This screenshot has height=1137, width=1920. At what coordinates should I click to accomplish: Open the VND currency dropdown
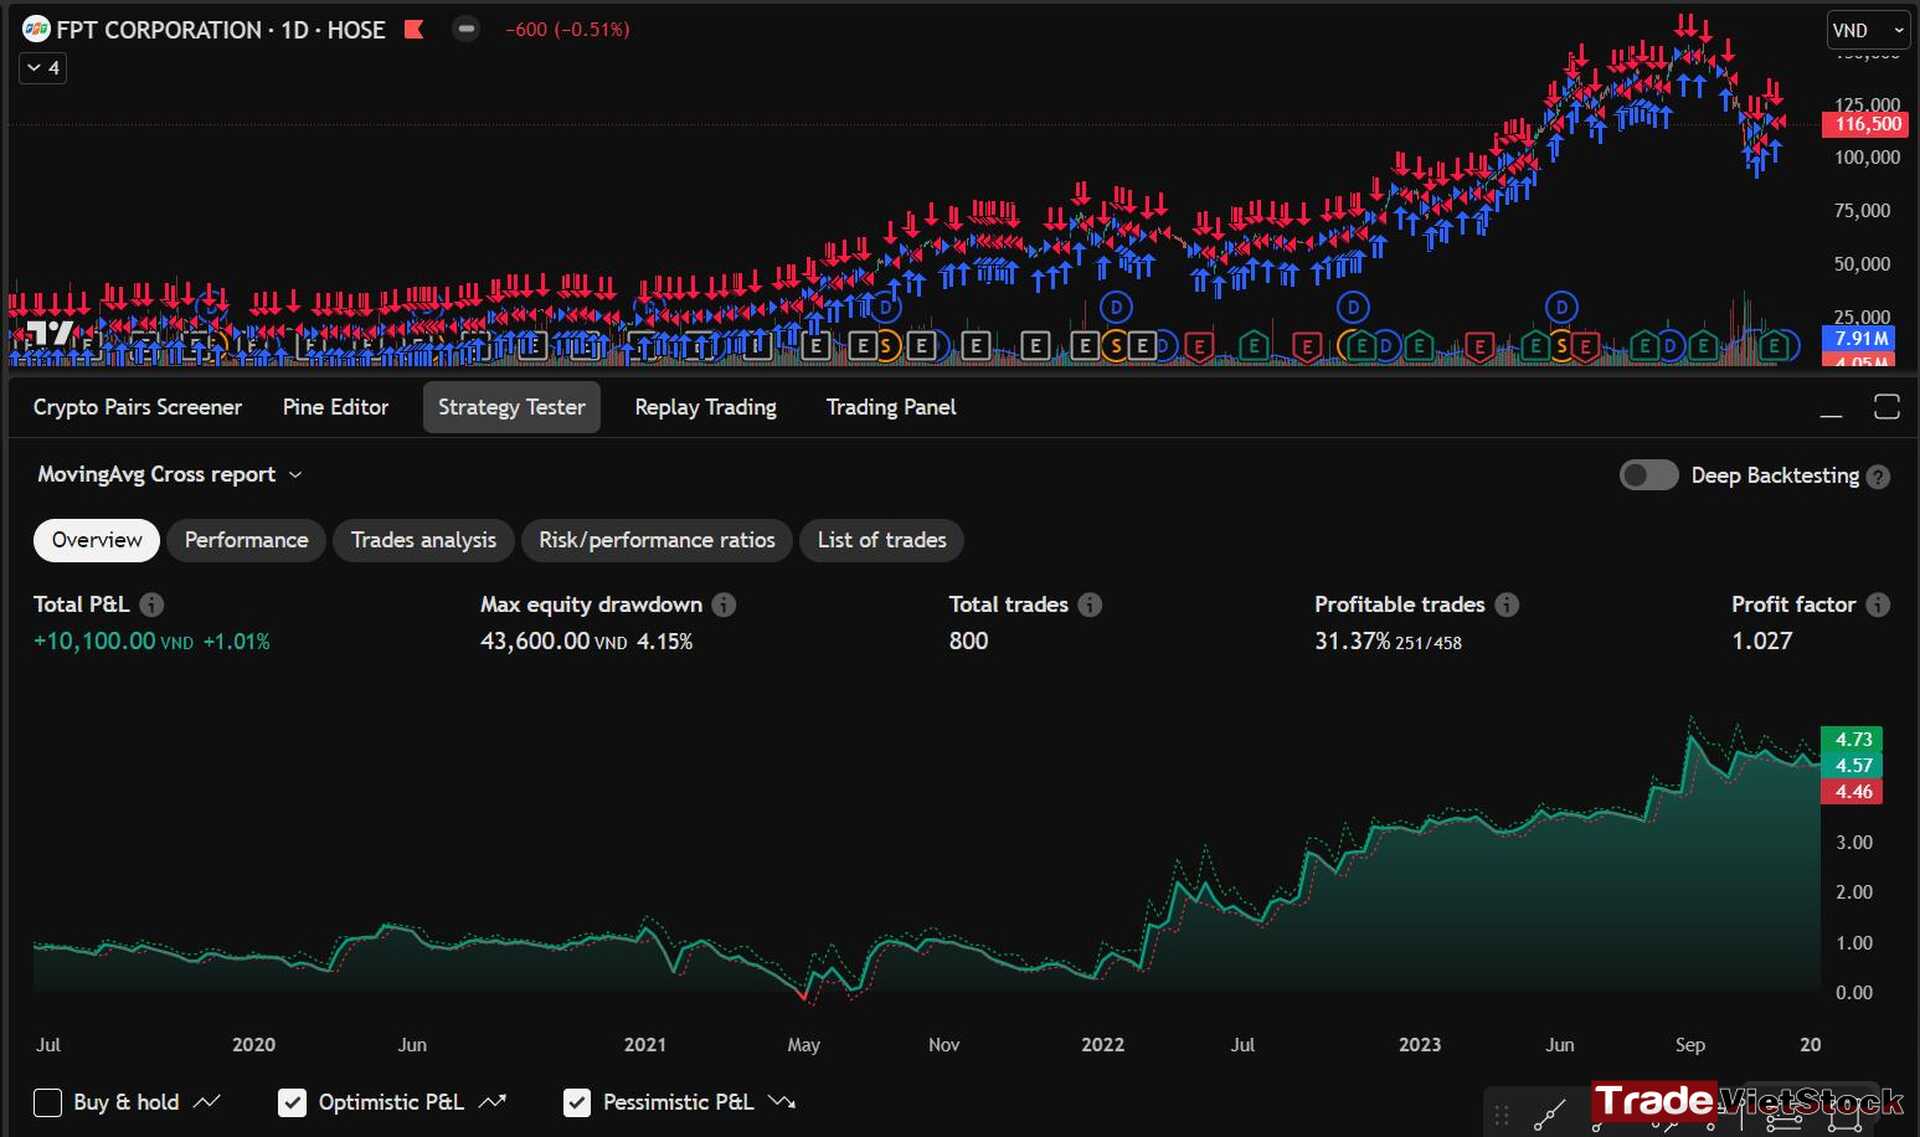(1868, 31)
